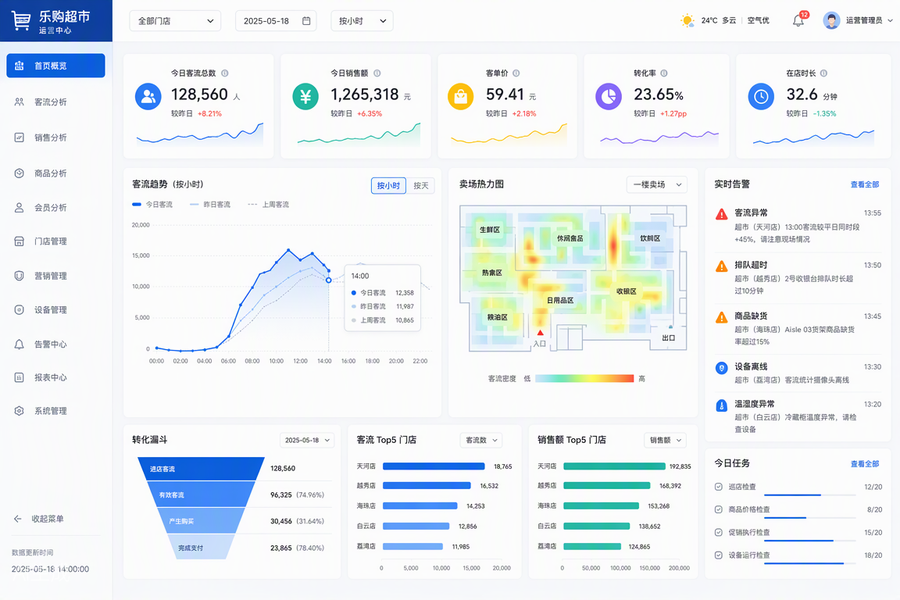Screen dimensions: 900x600
Task: Click the 完成支付 funnel segment
Action: pyautogui.click(x=201, y=547)
